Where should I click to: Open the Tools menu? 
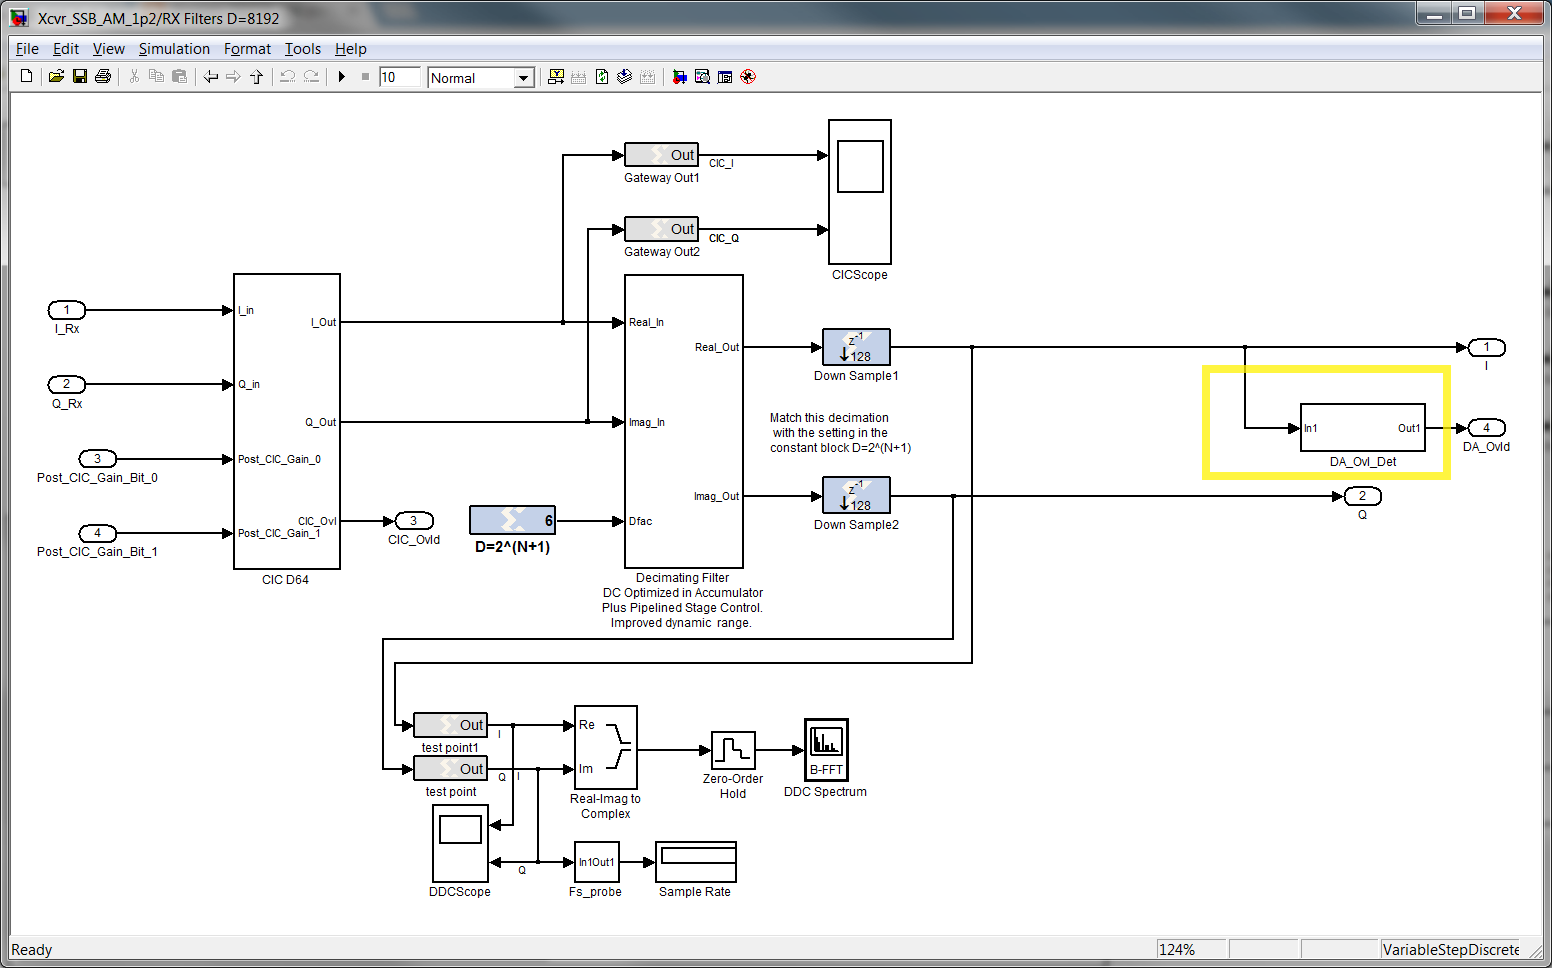point(303,49)
